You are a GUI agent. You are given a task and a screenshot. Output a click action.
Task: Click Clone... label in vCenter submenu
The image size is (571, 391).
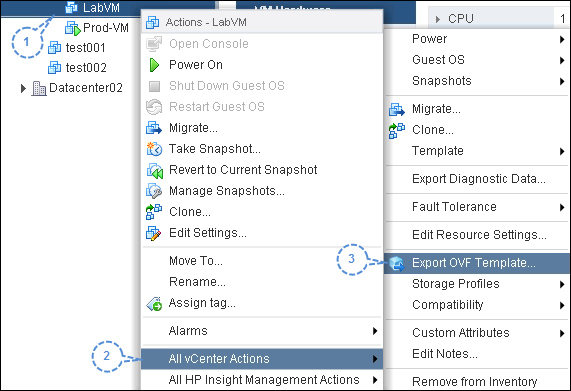(433, 130)
